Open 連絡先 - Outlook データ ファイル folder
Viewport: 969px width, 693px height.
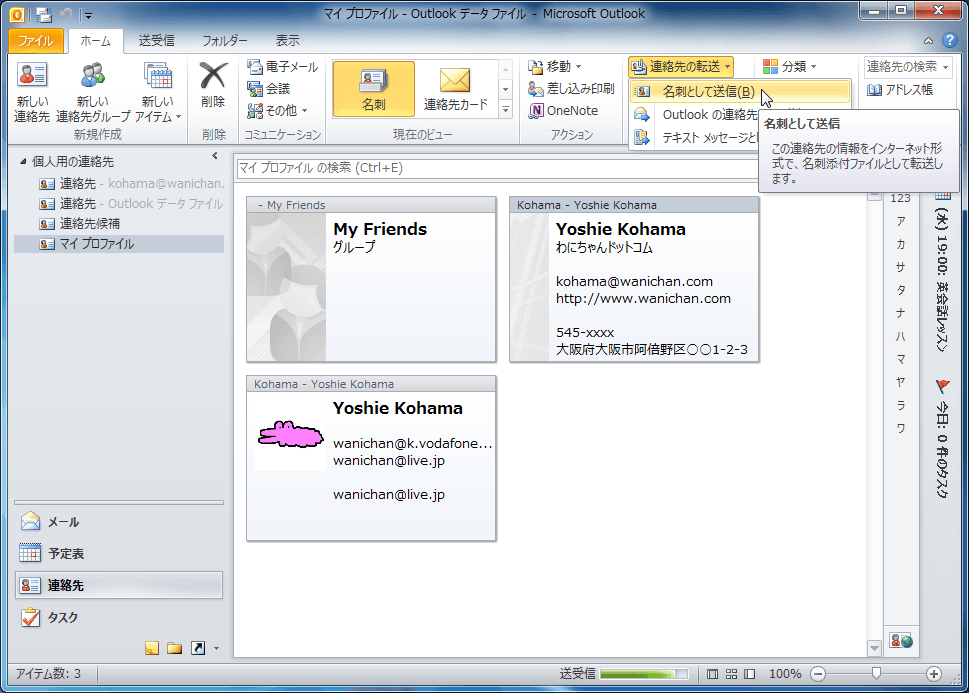(130, 203)
